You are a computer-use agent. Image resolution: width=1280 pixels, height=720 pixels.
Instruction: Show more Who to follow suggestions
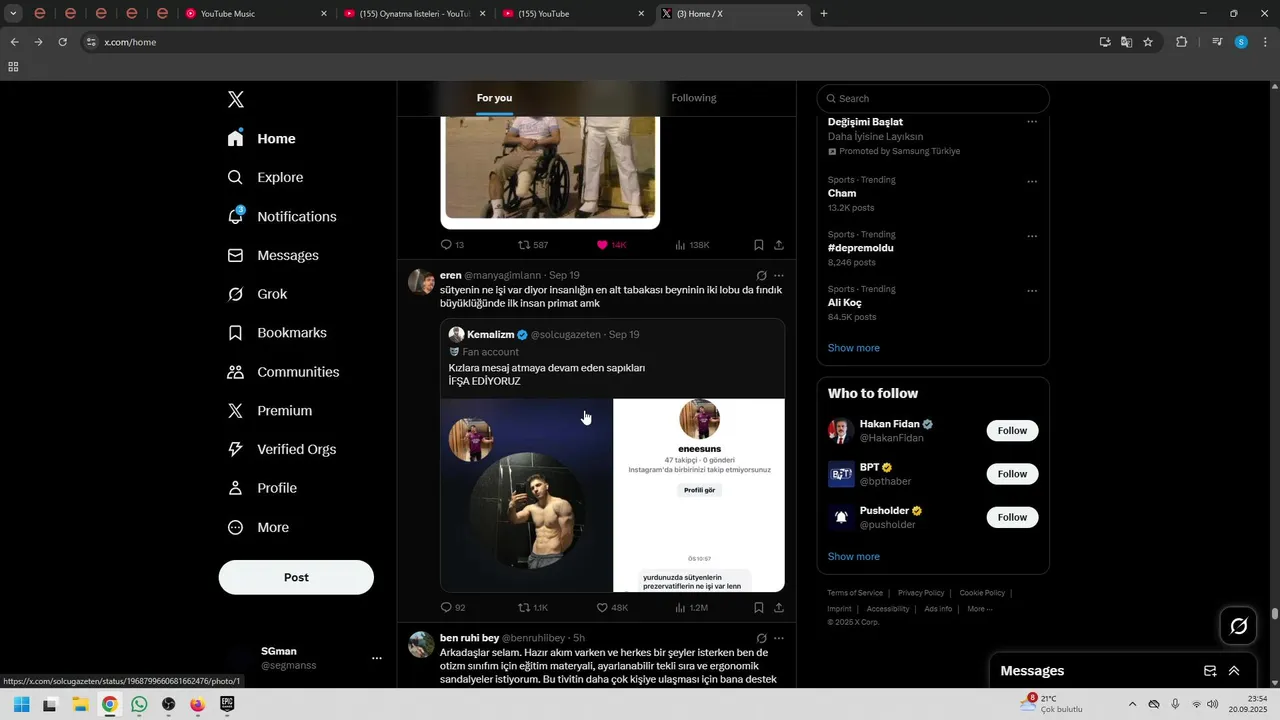coord(853,557)
